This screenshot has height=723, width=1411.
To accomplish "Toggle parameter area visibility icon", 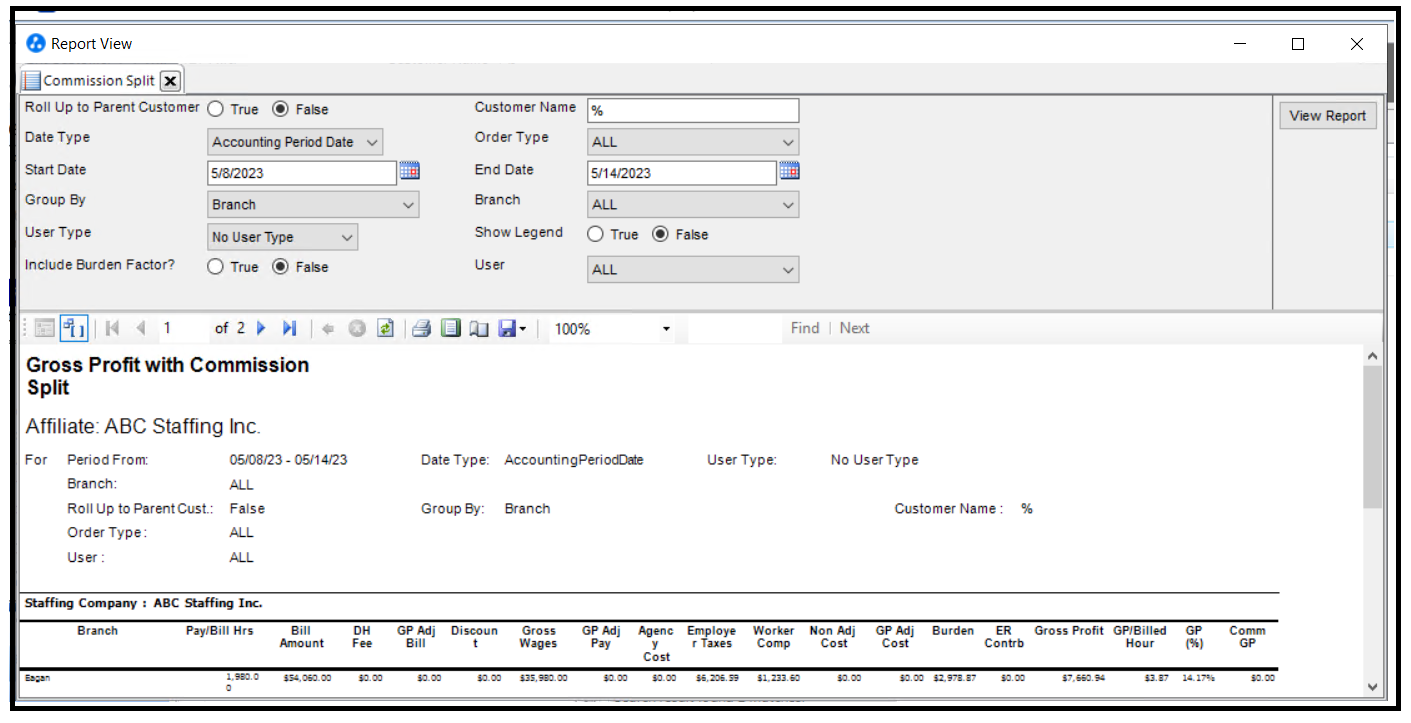I will tap(73, 328).
